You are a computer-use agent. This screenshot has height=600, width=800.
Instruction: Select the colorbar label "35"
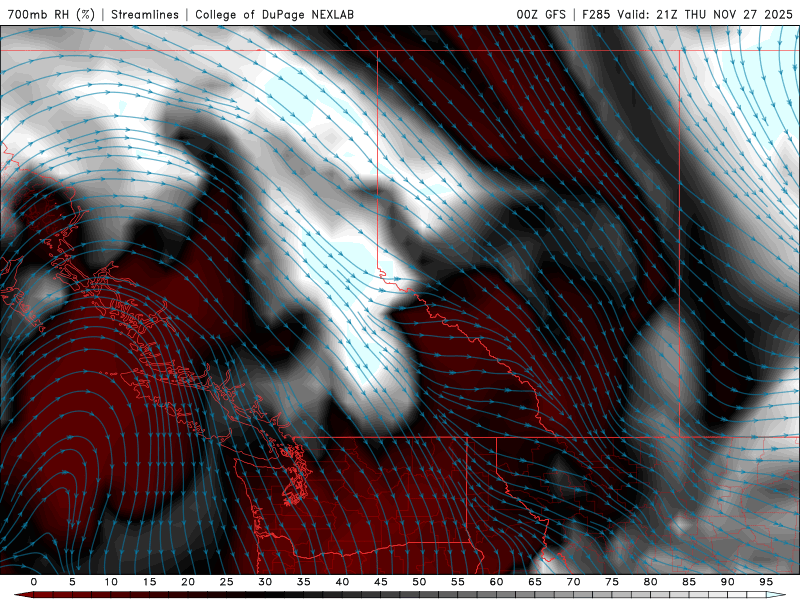[304, 582]
